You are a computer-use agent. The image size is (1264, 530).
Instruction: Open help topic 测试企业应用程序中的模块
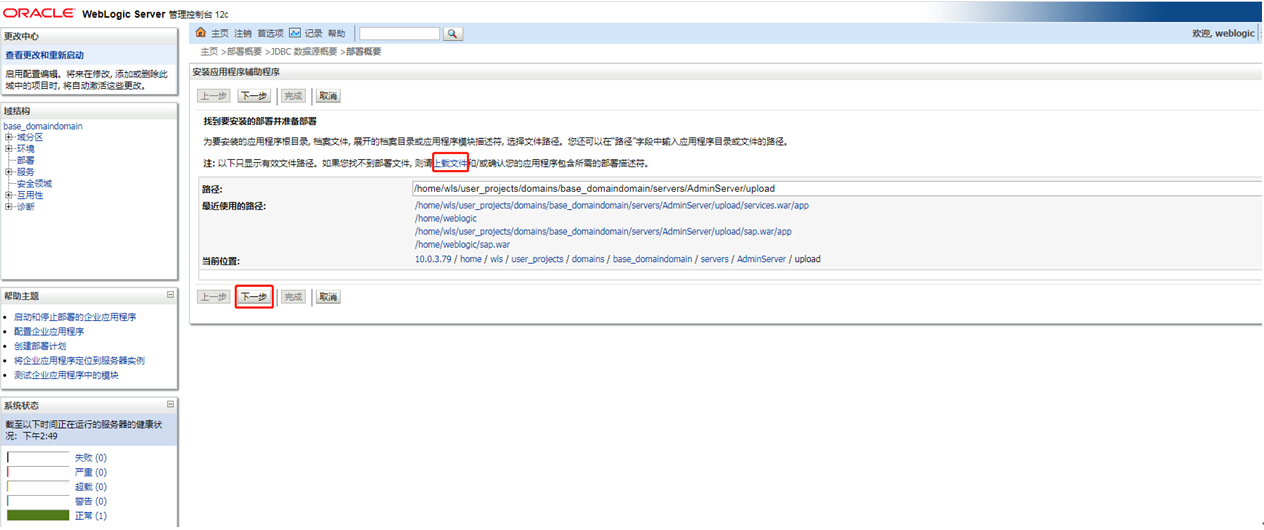66,375
